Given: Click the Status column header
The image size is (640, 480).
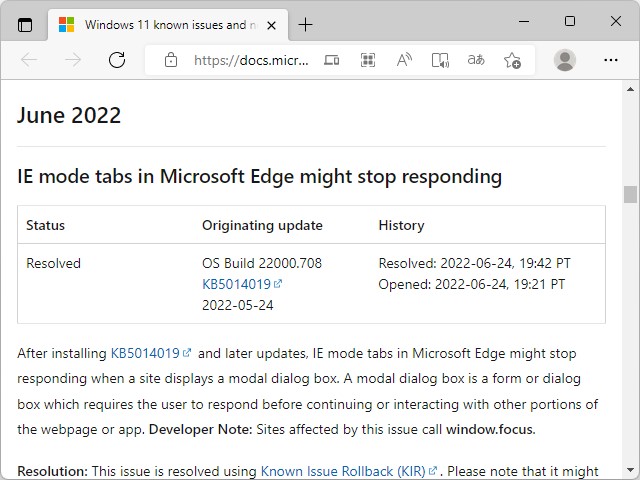Looking at the screenshot, I should click(45, 225).
